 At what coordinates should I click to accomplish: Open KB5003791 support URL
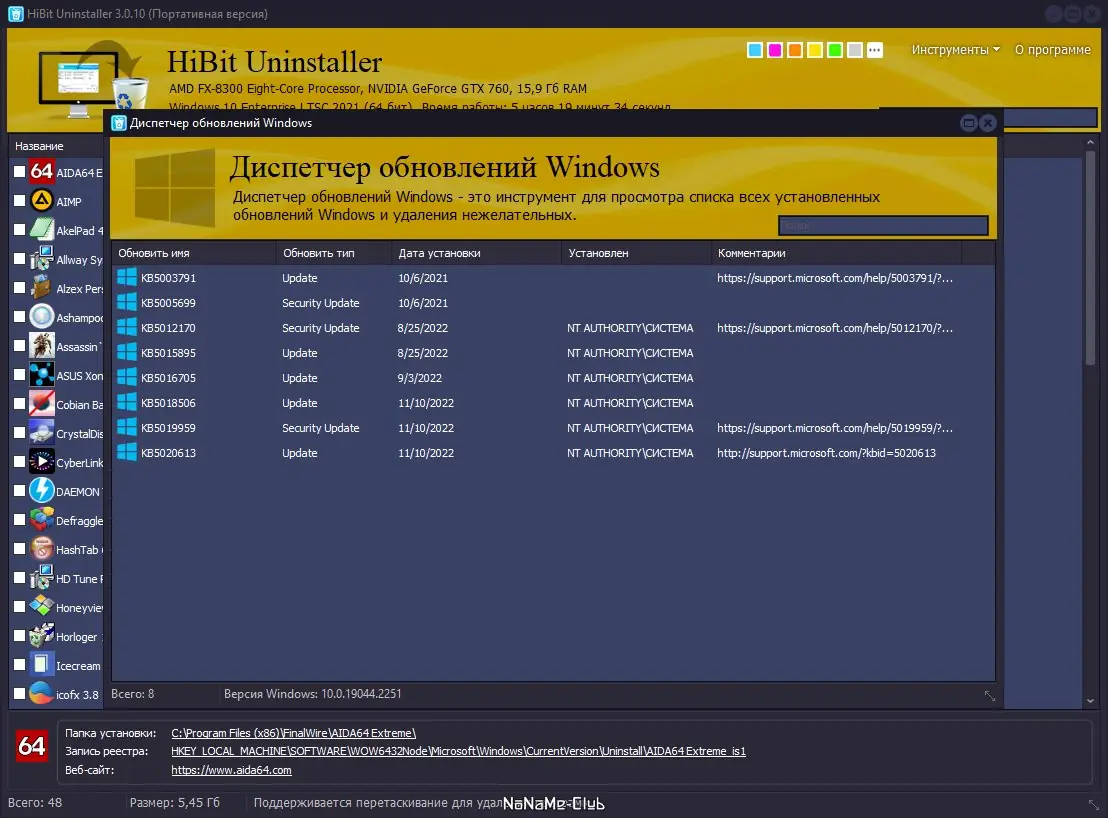[x=835, y=278]
